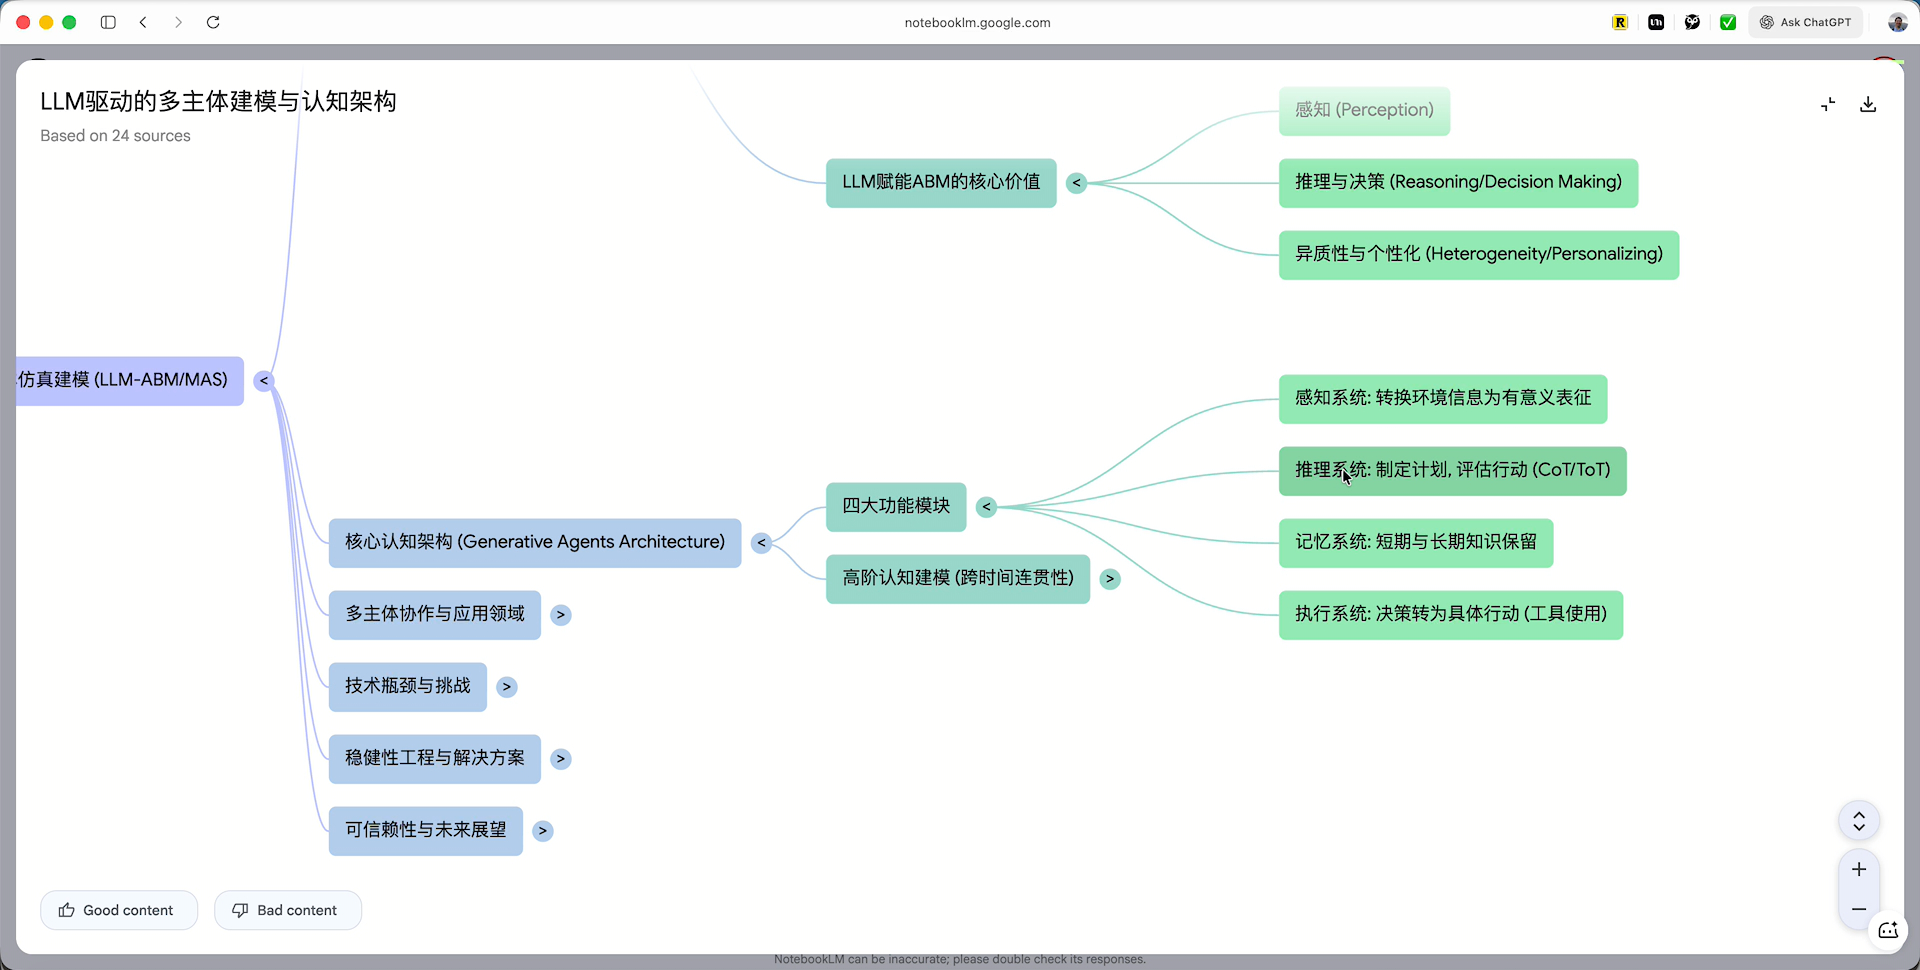The width and height of the screenshot is (1920, 970).
Task: Open the feedback chat icon
Action: coord(1888,931)
